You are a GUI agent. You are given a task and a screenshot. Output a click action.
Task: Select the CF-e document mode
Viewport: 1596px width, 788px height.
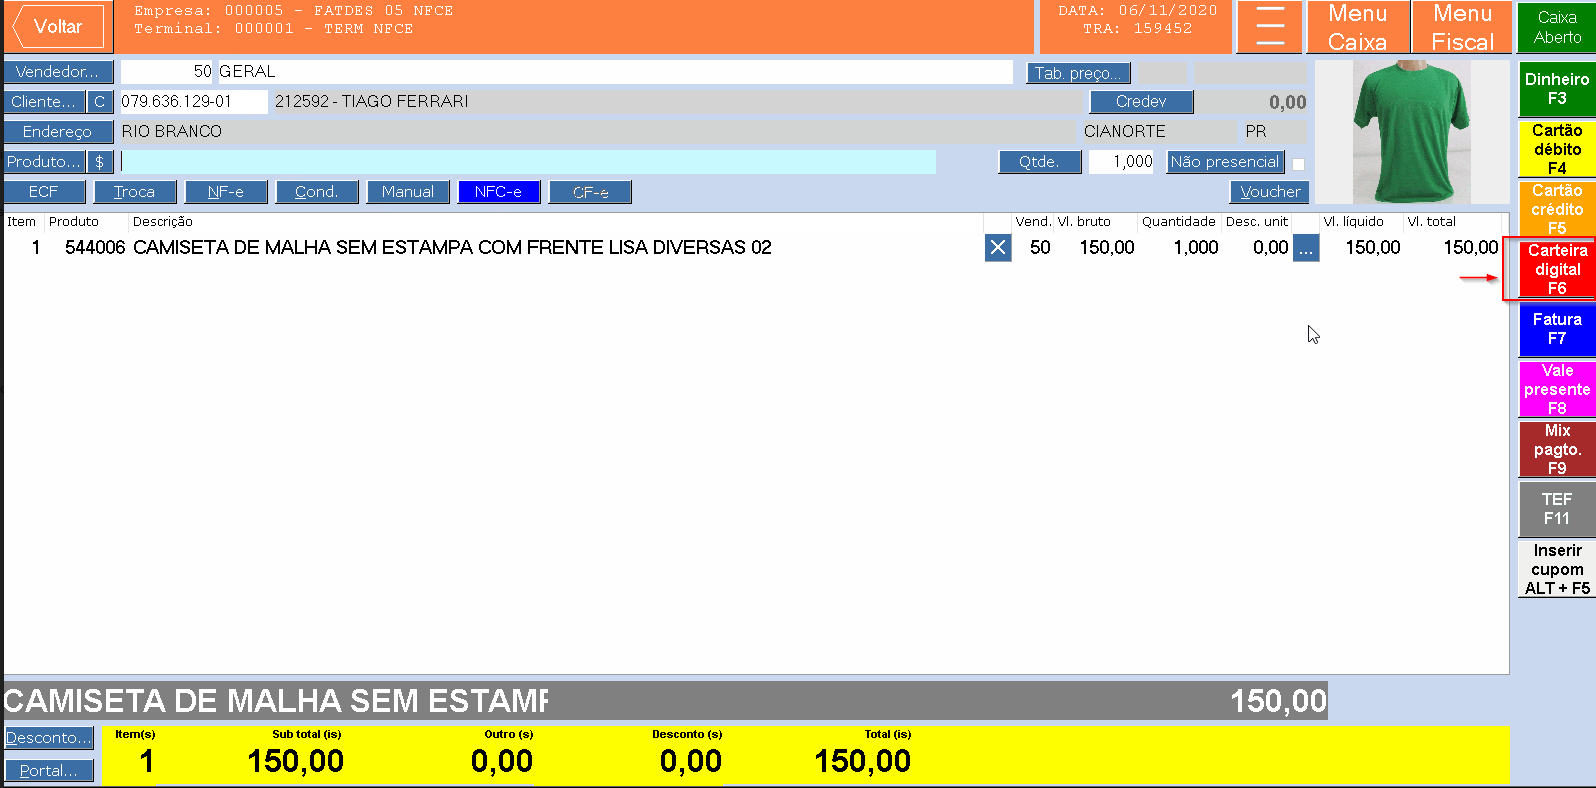[x=590, y=192]
